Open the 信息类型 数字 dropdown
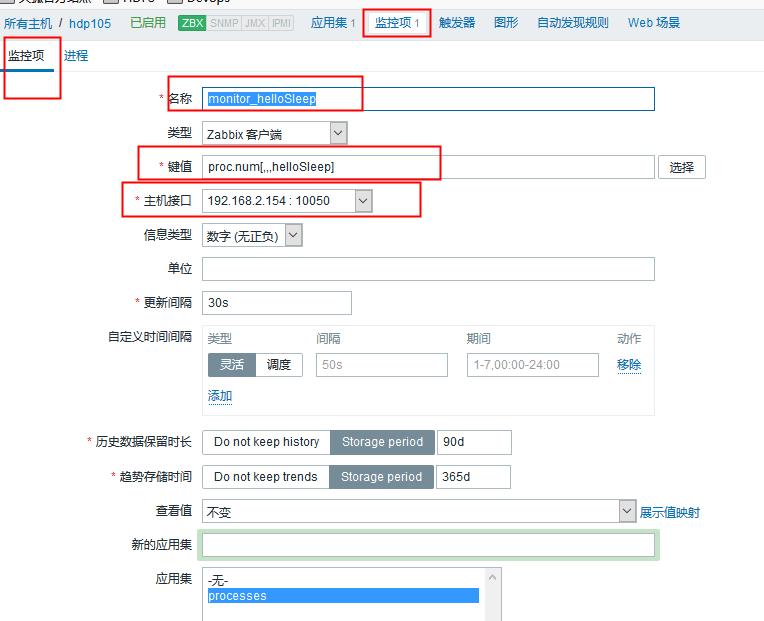 tap(252, 235)
